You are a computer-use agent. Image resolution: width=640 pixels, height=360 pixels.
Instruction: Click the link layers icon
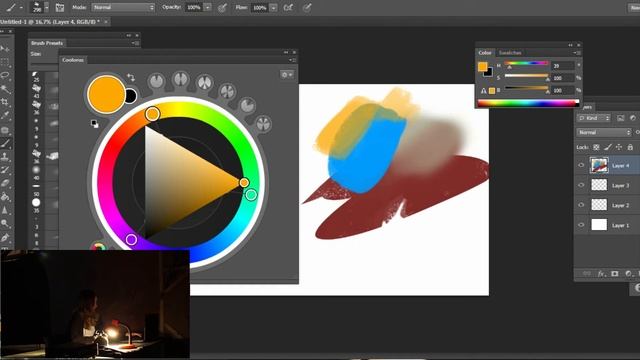pyautogui.click(x=587, y=274)
